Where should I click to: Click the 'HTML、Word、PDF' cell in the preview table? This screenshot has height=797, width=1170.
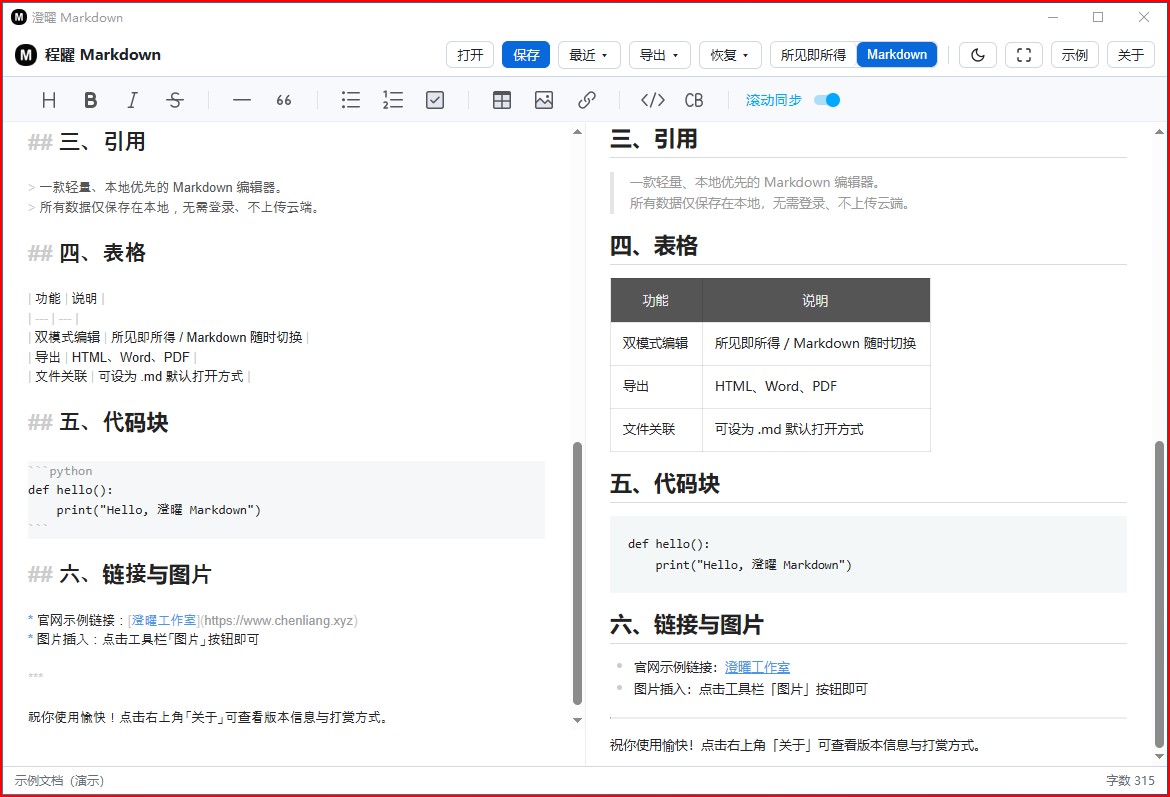coord(816,387)
